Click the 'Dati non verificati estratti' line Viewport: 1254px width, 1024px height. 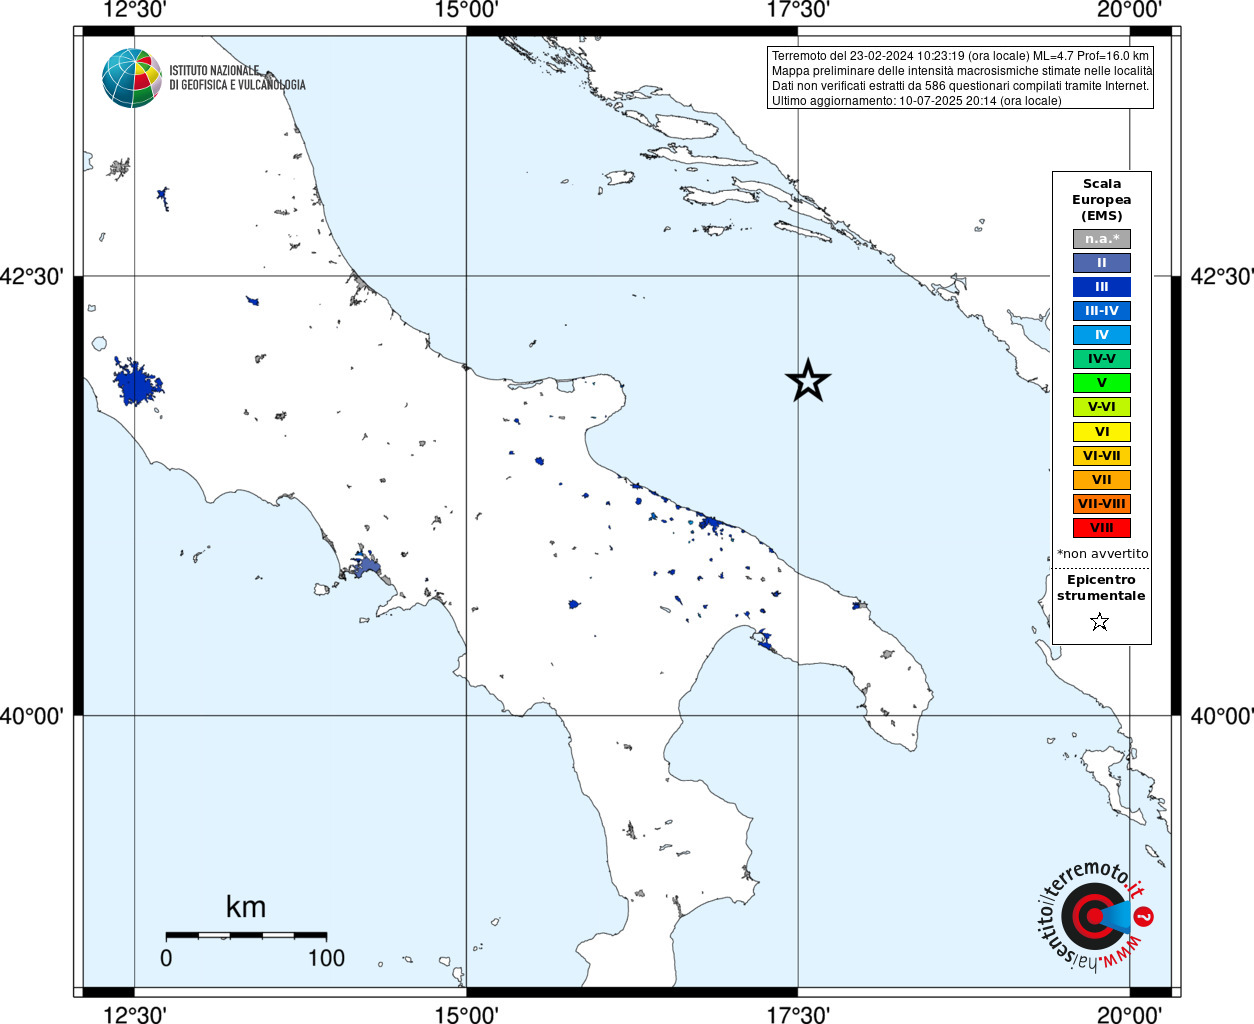click(961, 86)
